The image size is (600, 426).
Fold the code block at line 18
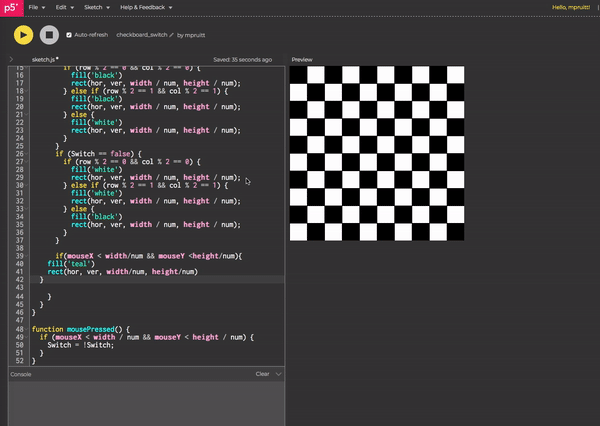coord(27,91)
